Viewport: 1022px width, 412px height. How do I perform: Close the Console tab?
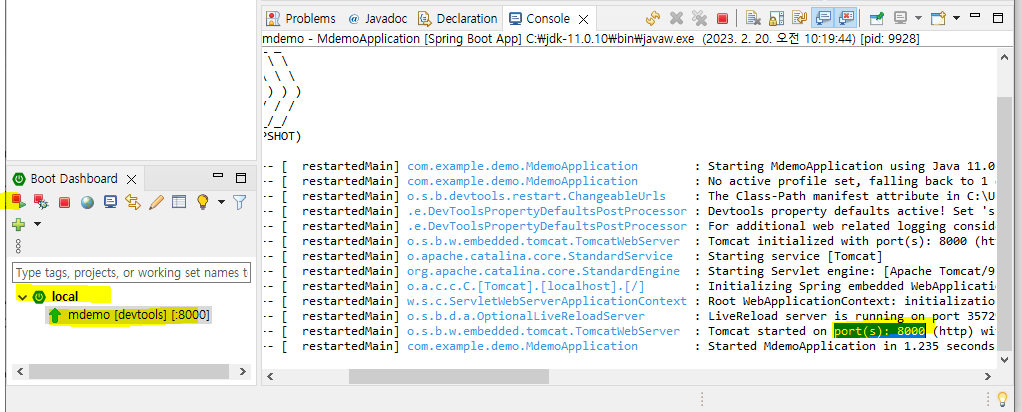(x=583, y=19)
